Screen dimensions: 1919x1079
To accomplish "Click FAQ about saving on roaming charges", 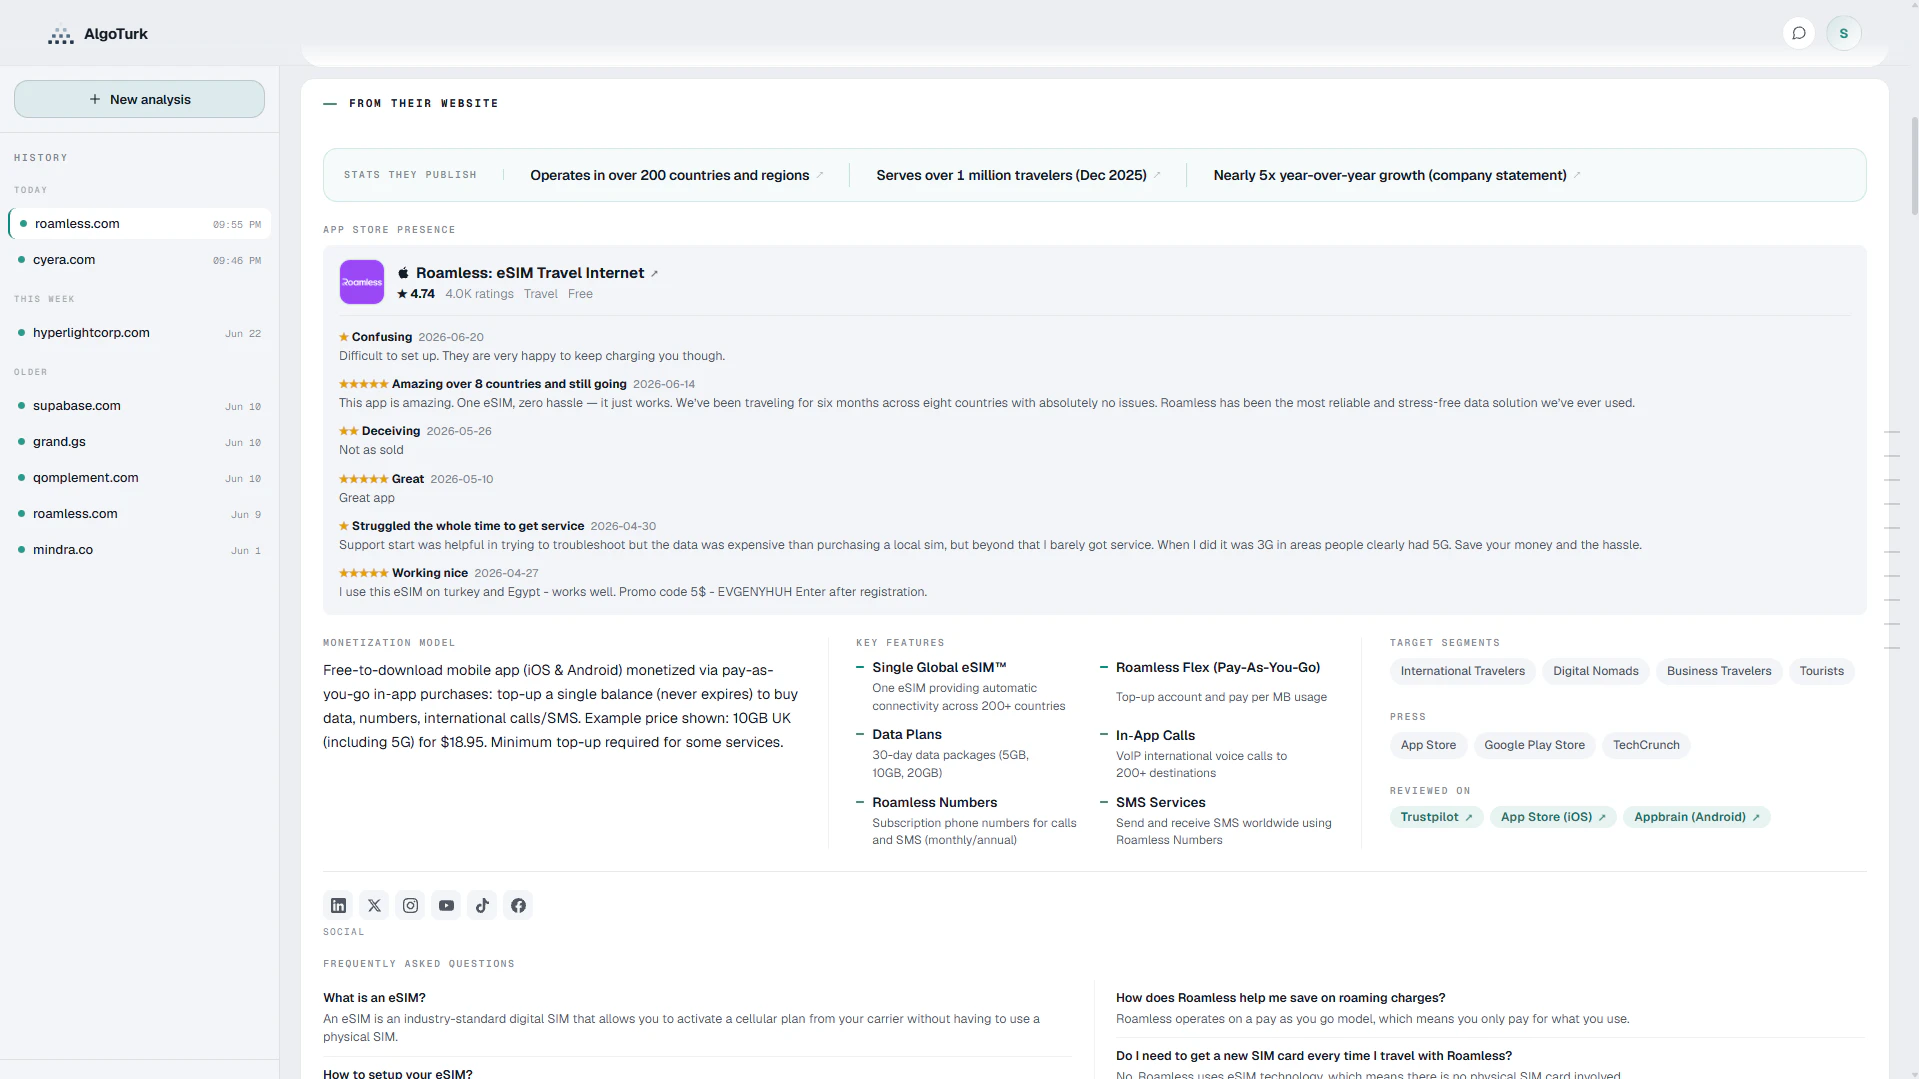I will pos(1280,998).
